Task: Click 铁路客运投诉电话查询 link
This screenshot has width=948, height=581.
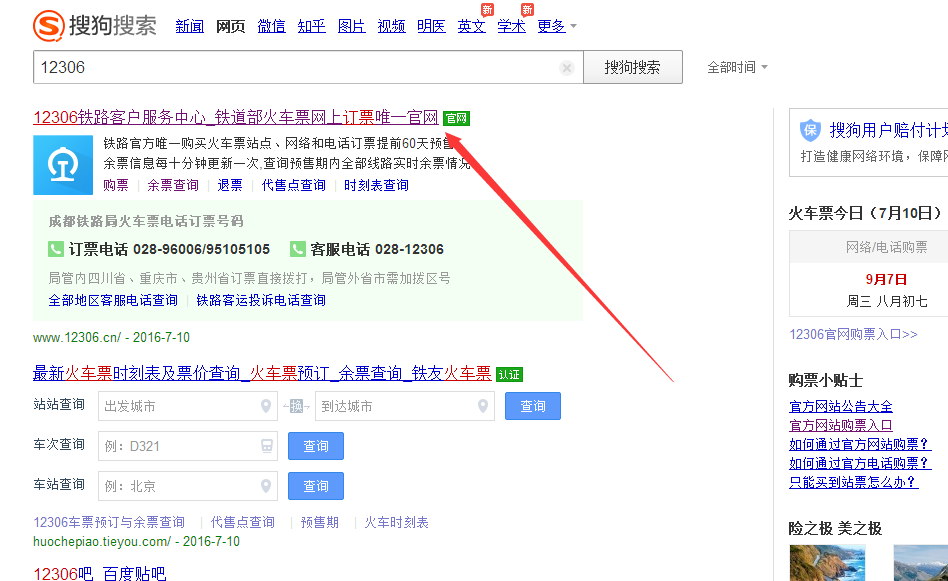Action: click(261, 300)
